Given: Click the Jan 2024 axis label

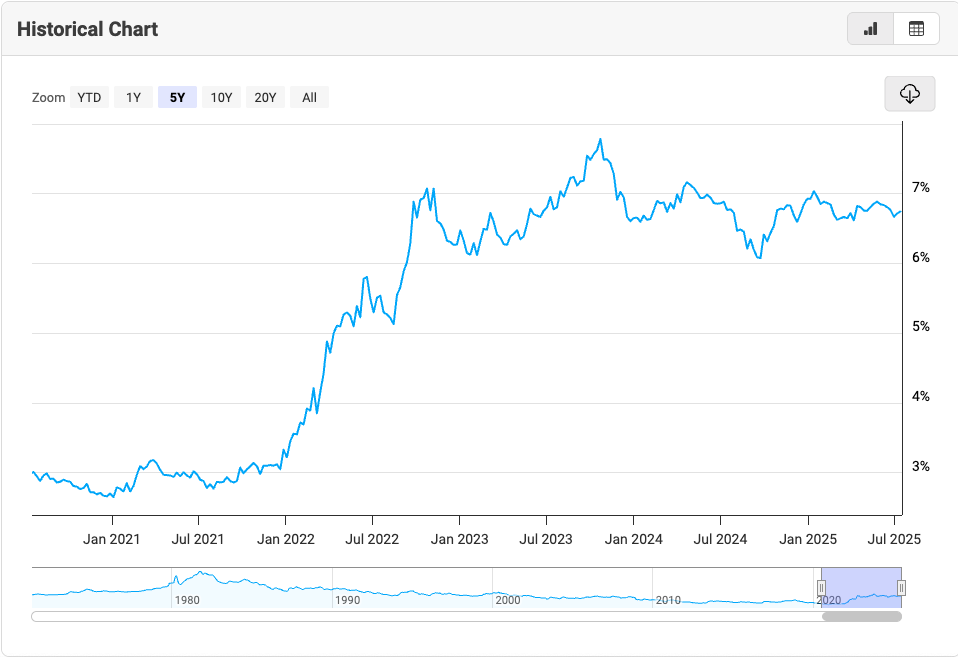Looking at the screenshot, I should click(x=634, y=539).
